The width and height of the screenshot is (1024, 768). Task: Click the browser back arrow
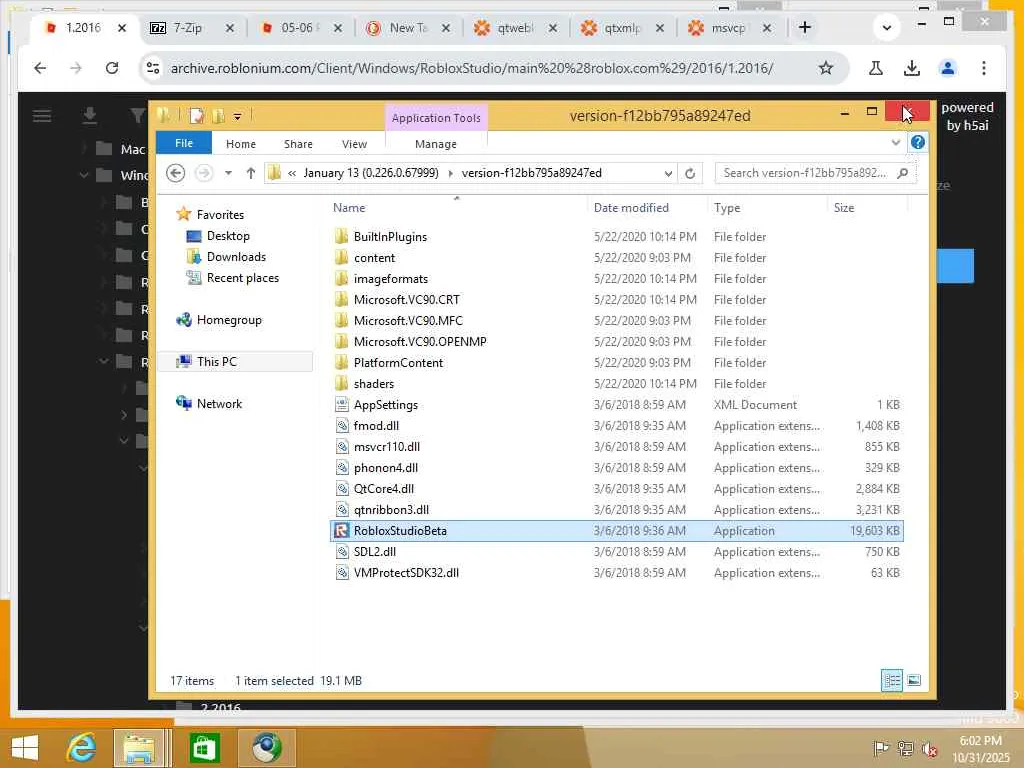(40, 68)
